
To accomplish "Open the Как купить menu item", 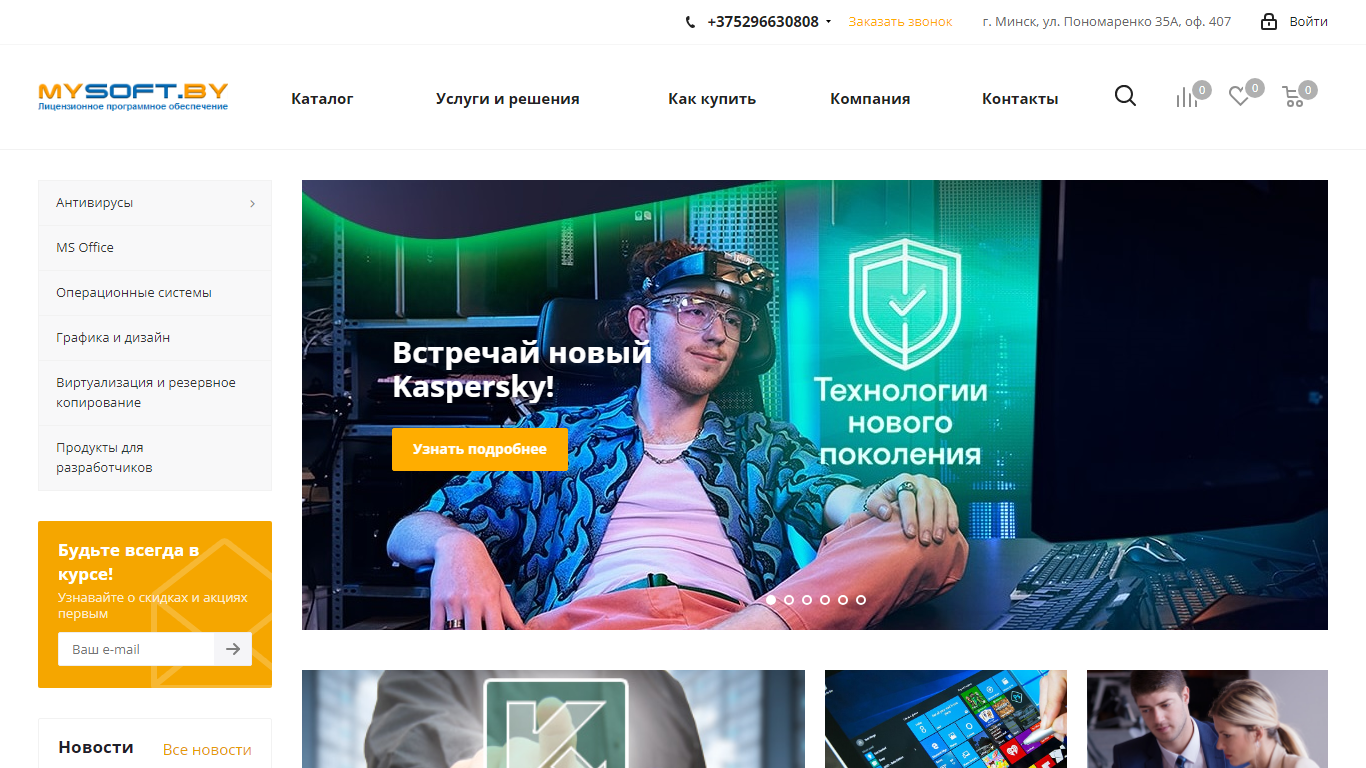I will tap(712, 98).
